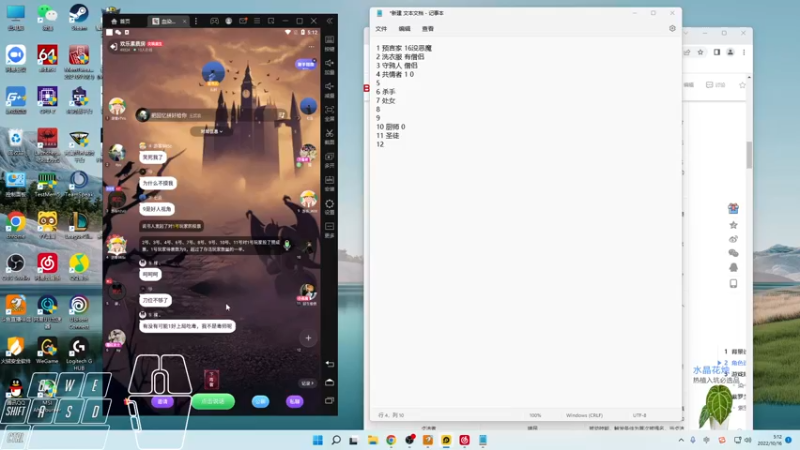Show hidden tray icons chevron
Screen dimensions: 800x450
coord(681,440)
